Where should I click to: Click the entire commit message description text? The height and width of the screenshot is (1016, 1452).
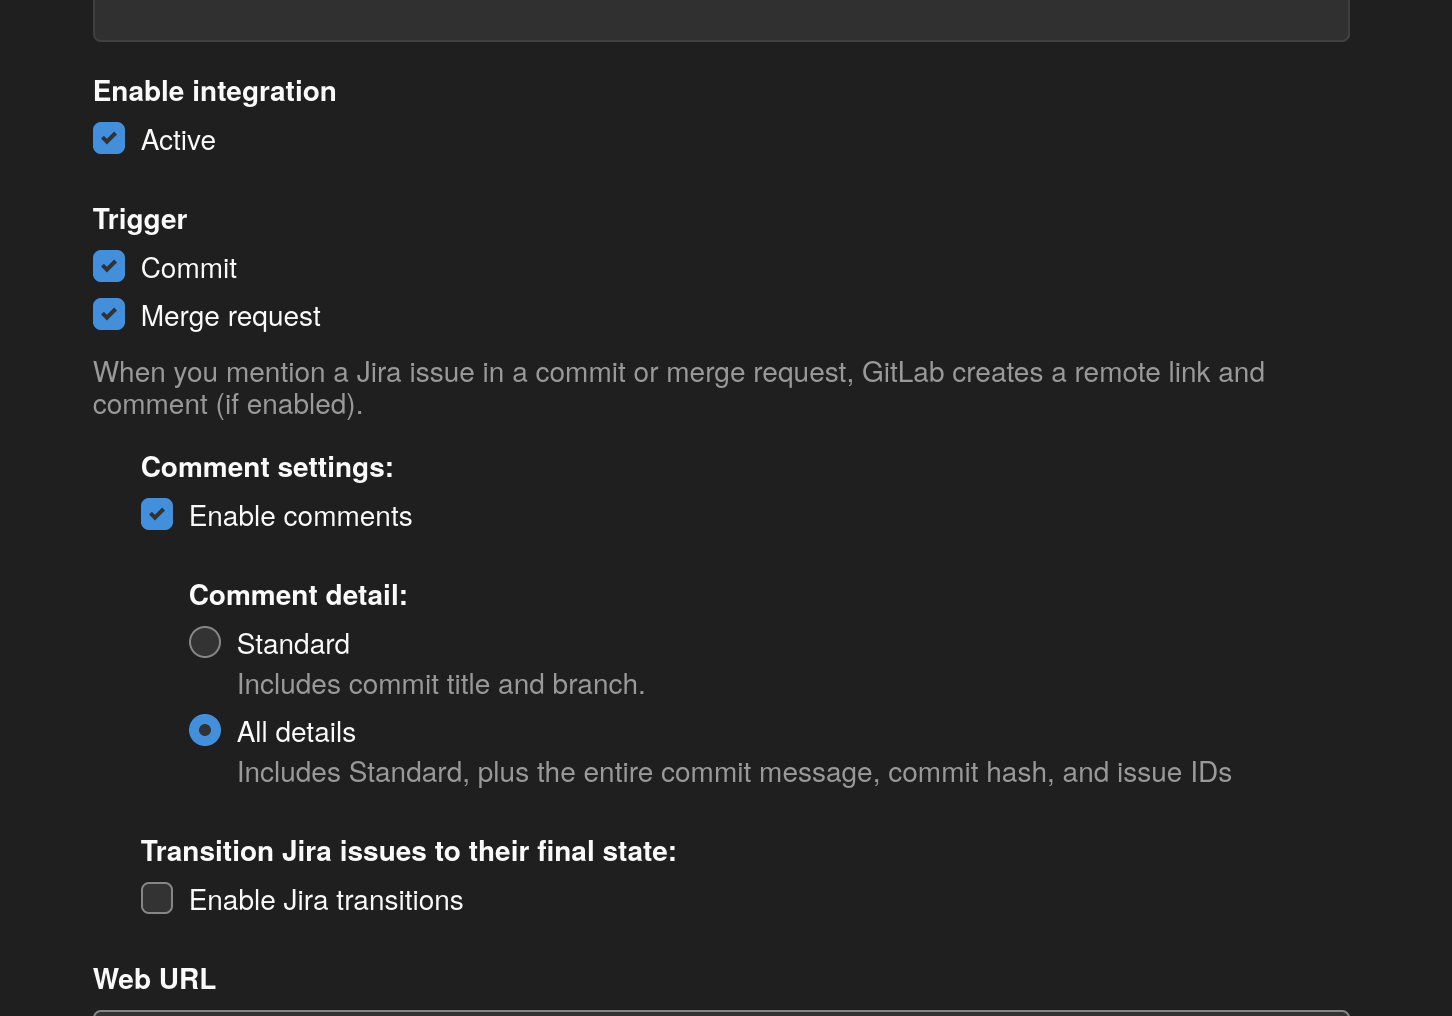(734, 772)
